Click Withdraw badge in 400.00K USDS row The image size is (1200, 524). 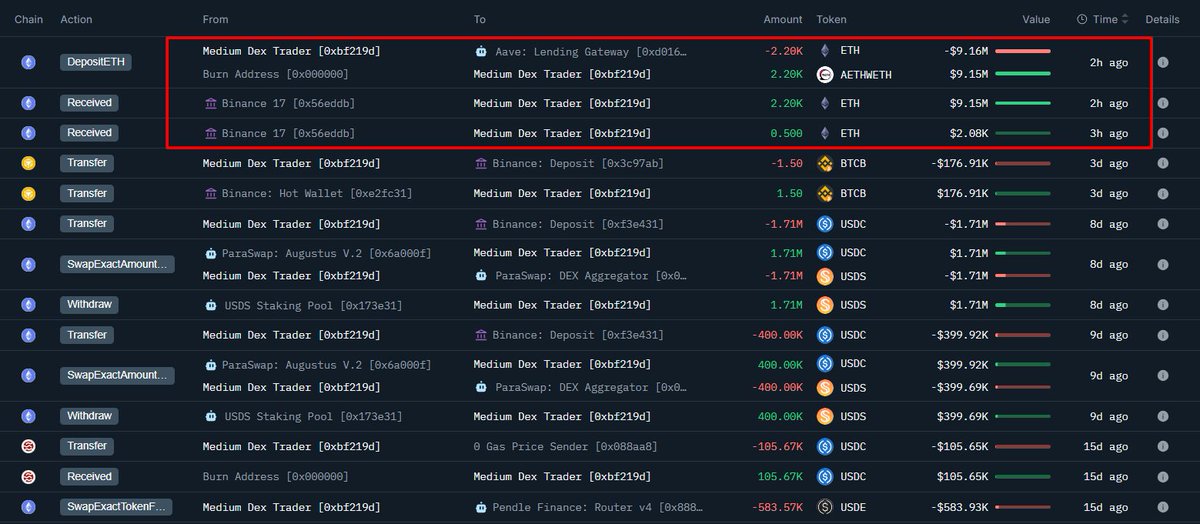click(89, 416)
